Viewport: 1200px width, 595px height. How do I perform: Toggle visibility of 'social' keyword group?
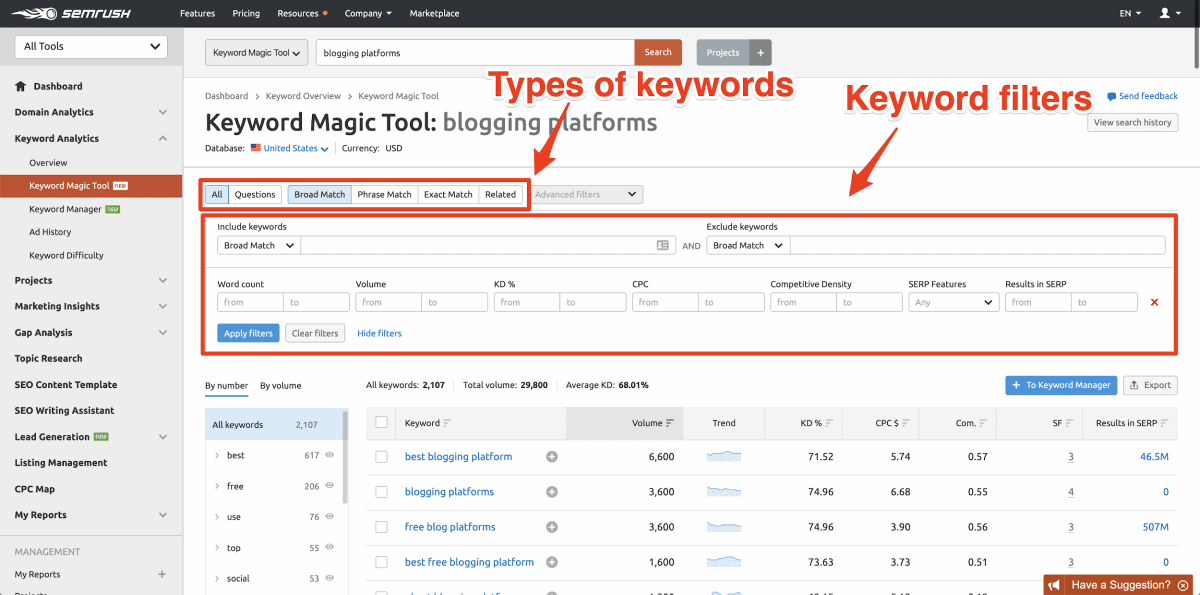329,578
